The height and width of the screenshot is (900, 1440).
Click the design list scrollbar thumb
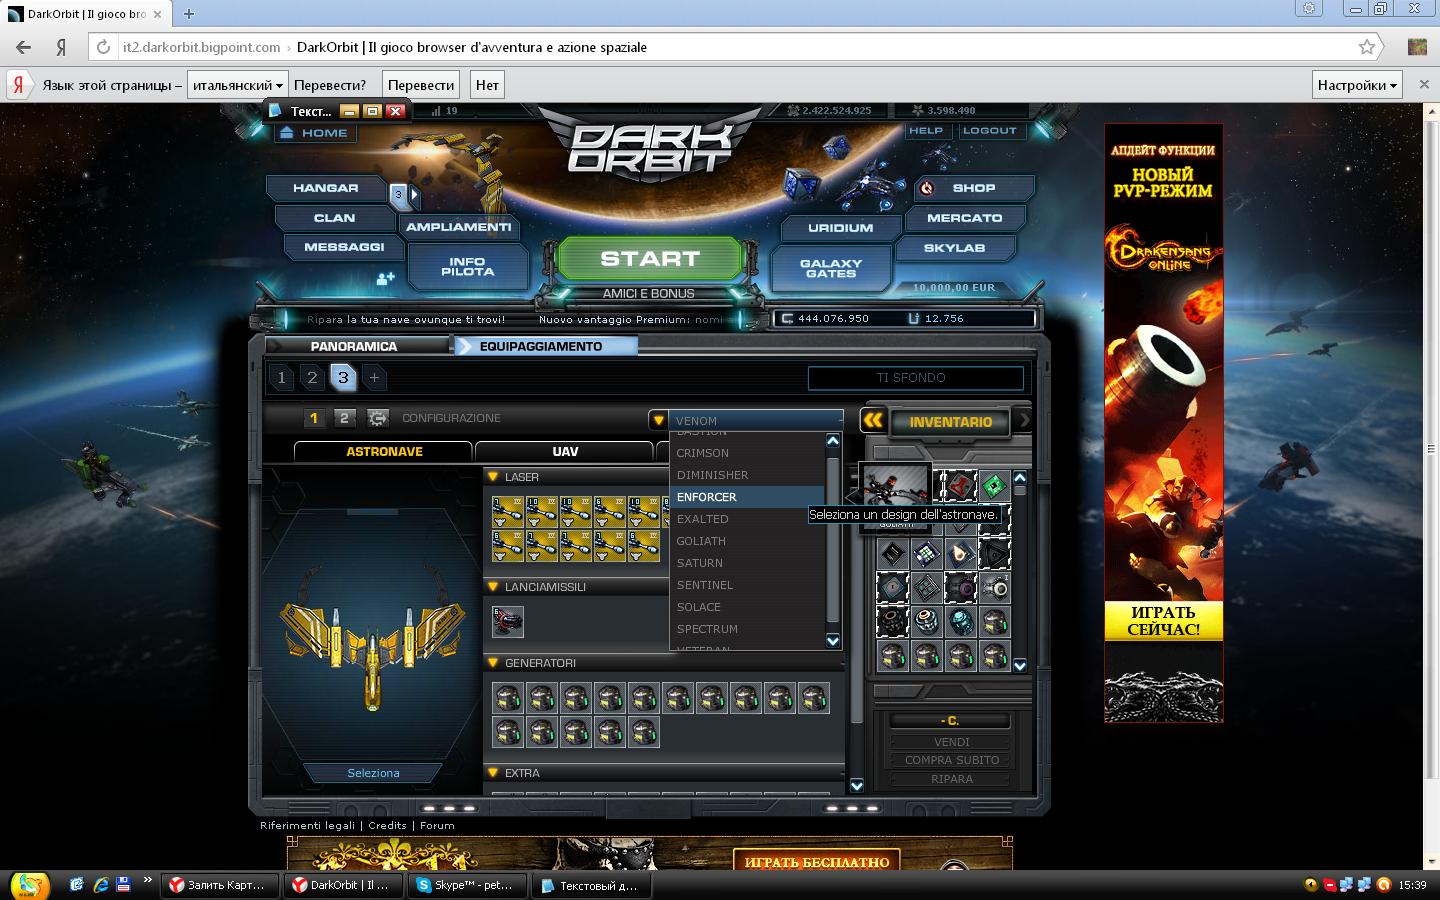[833, 540]
